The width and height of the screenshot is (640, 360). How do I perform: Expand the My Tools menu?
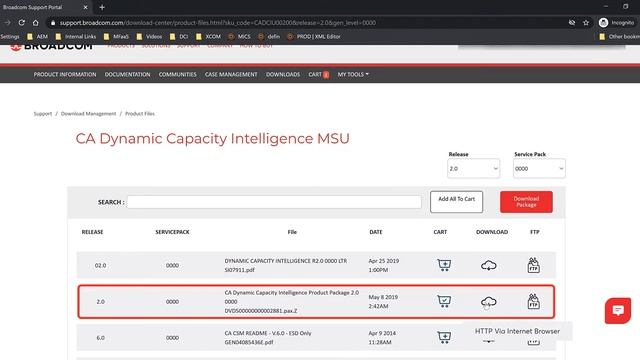click(x=353, y=74)
